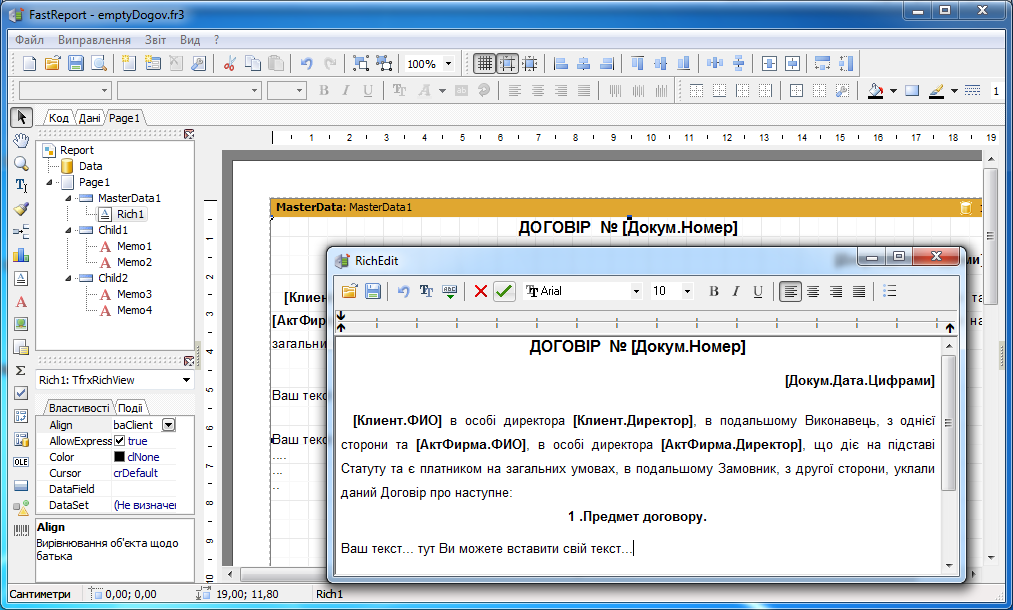
Task: Toggle the show grid button
Action: pyautogui.click(x=484, y=64)
